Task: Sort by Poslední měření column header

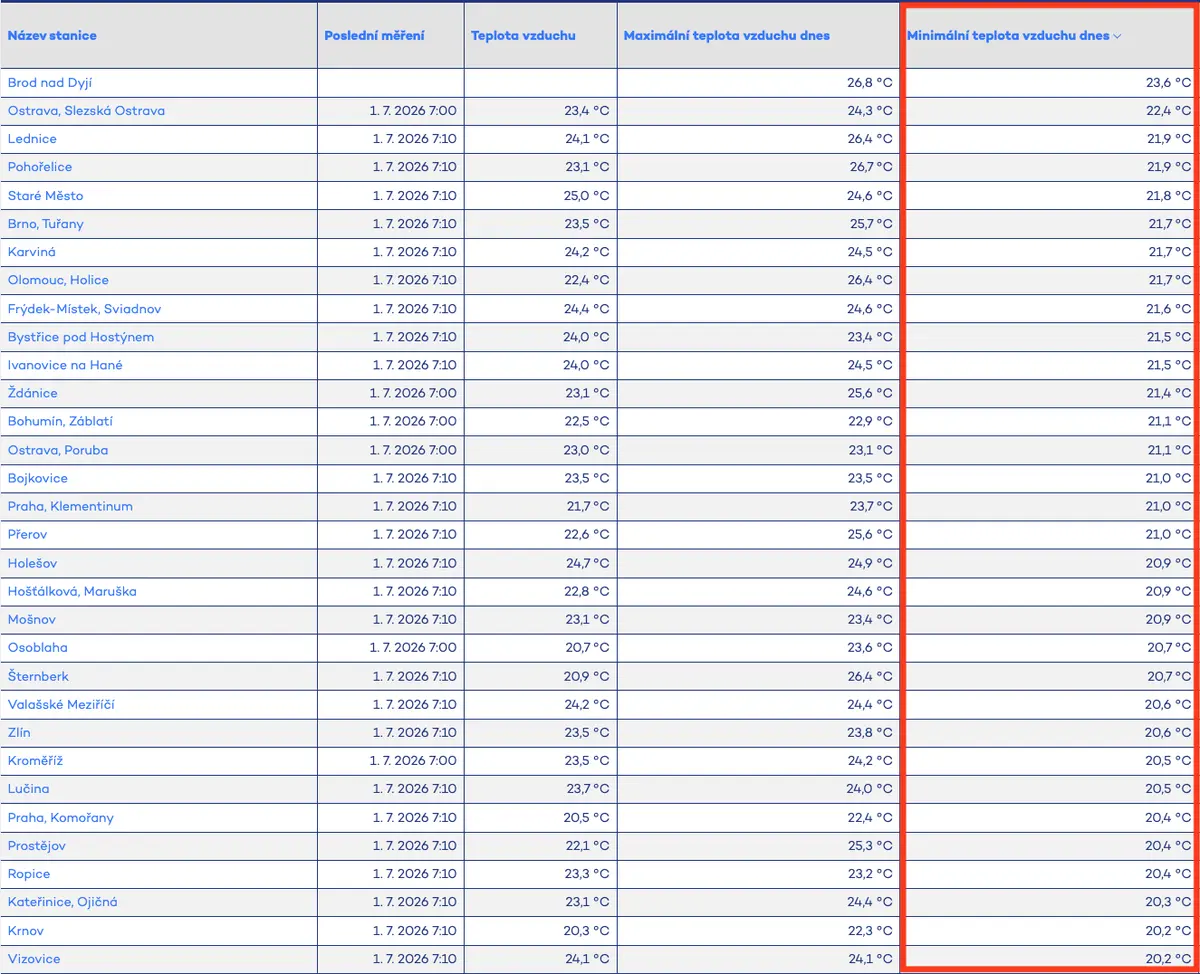Action: pyautogui.click(x=374, y=36)
